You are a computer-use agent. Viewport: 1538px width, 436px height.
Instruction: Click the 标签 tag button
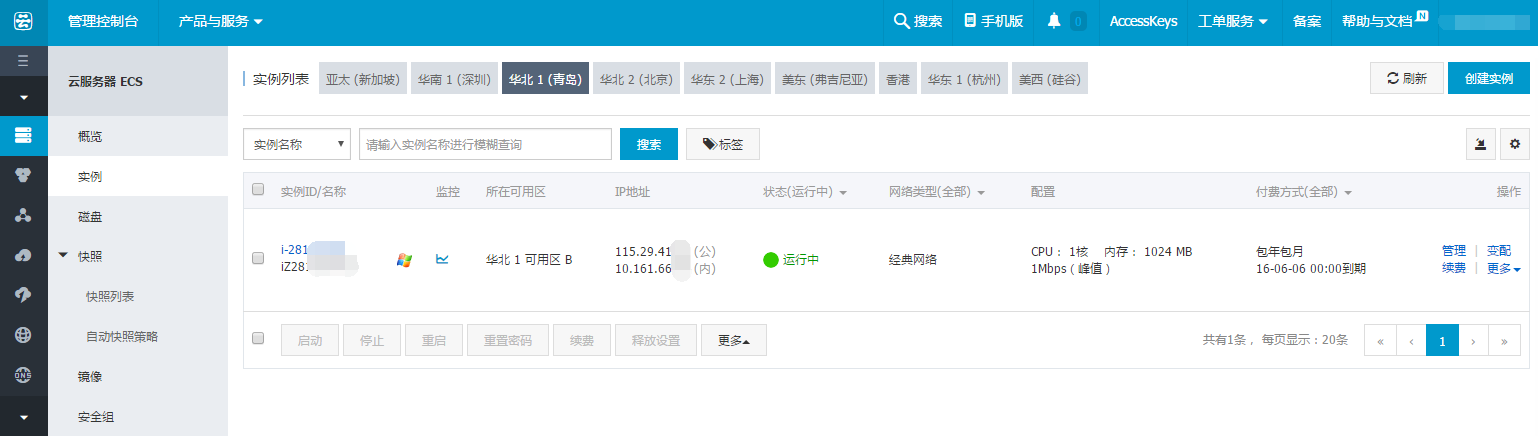pos(723,144)
